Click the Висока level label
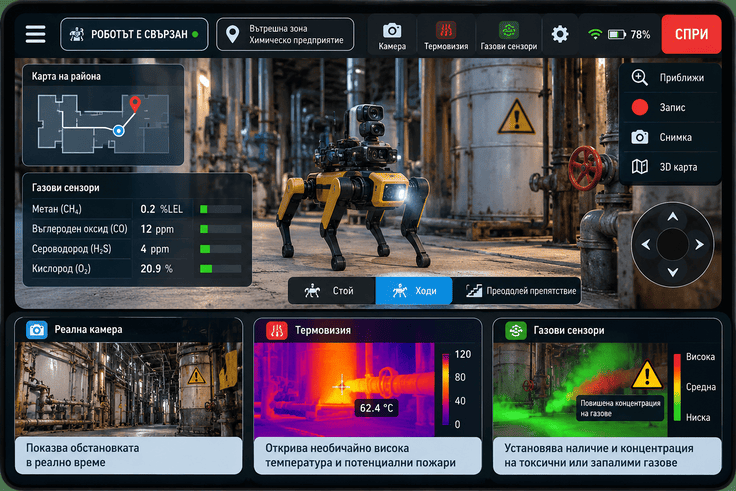Screen dimensions: 736x491 [x=700, y=357]
